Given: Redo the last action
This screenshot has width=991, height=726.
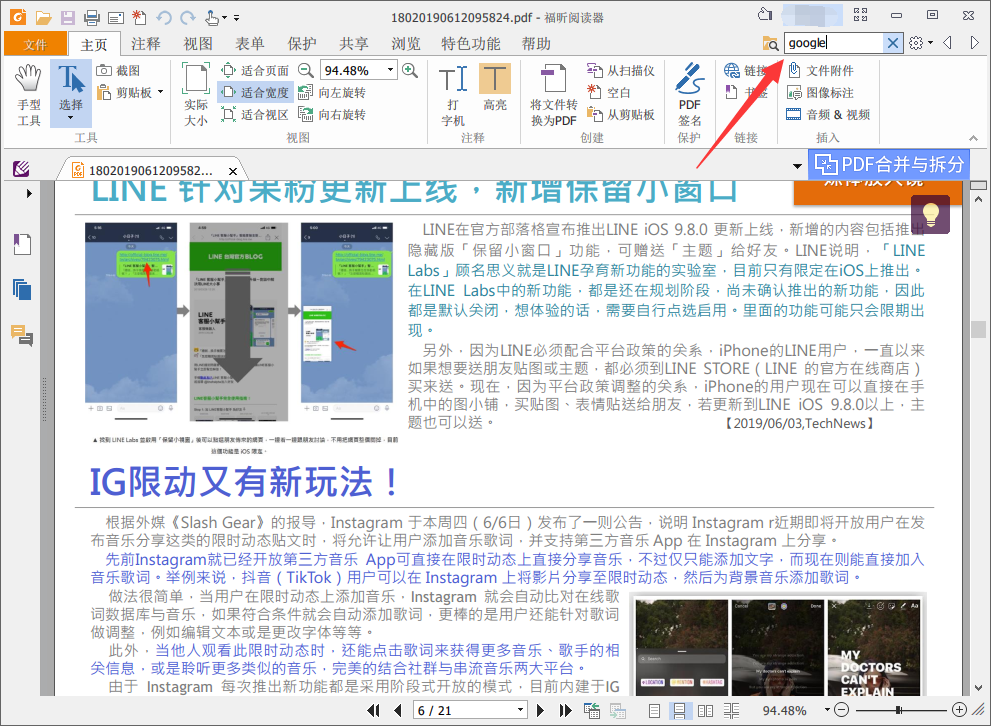Looking at the screenshot, I should coord(188,17).
